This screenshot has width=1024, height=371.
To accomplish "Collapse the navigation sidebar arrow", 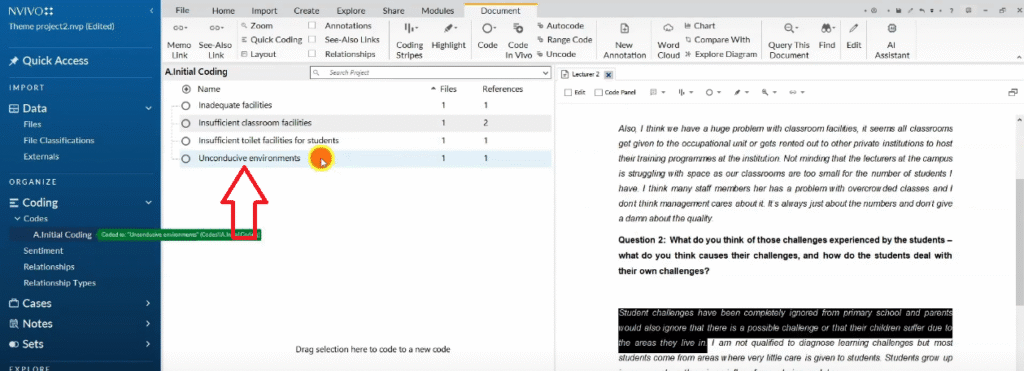I will coord(152,10).
